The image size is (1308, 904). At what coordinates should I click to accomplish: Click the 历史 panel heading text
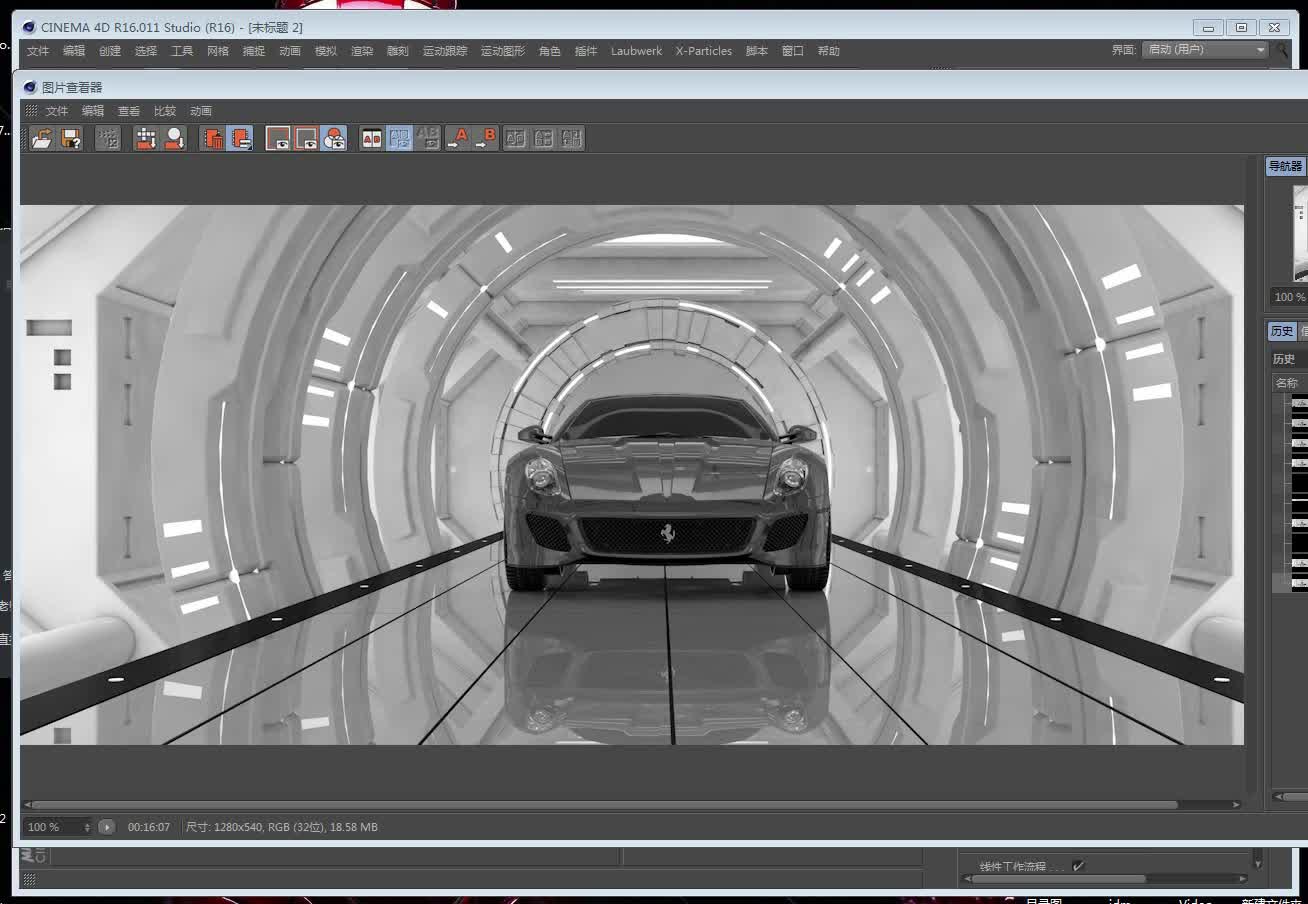click(x=1284, y=359)
